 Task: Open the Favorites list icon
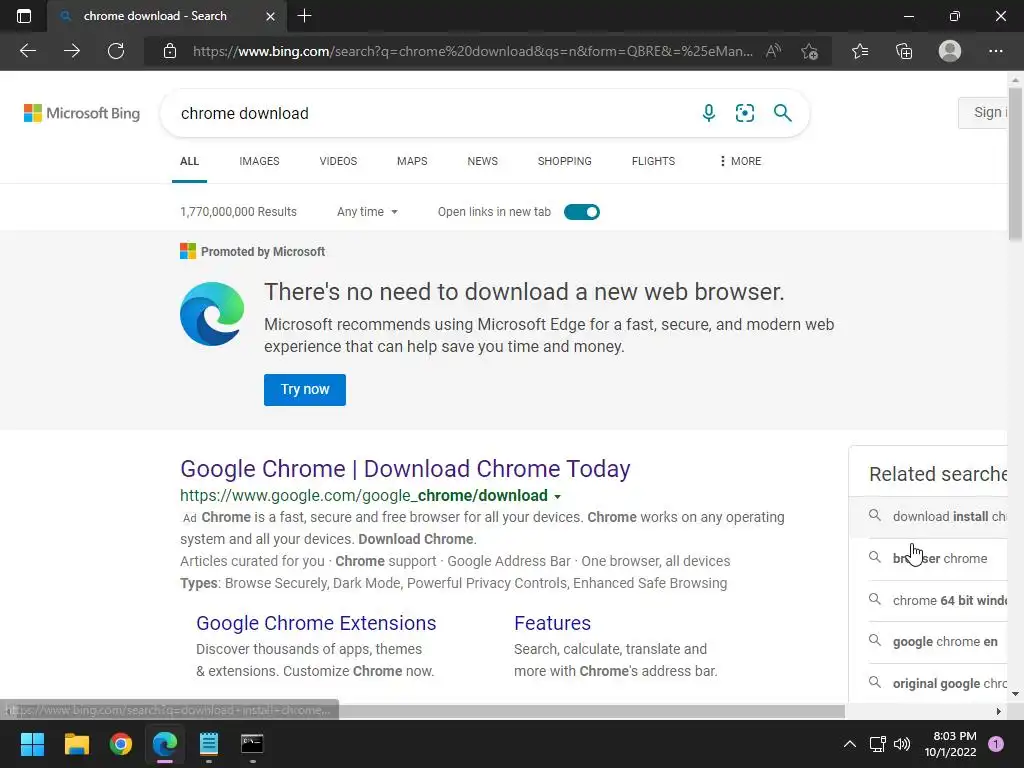pyautogui.click(x=860, y=51)
